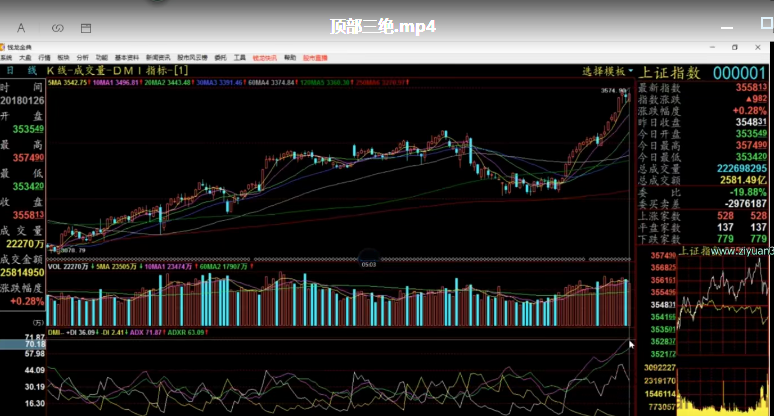This screenshot has width=774, height=416.
Task: Click the VOL 22270万 volume label
Action: (x=68, y=266)
